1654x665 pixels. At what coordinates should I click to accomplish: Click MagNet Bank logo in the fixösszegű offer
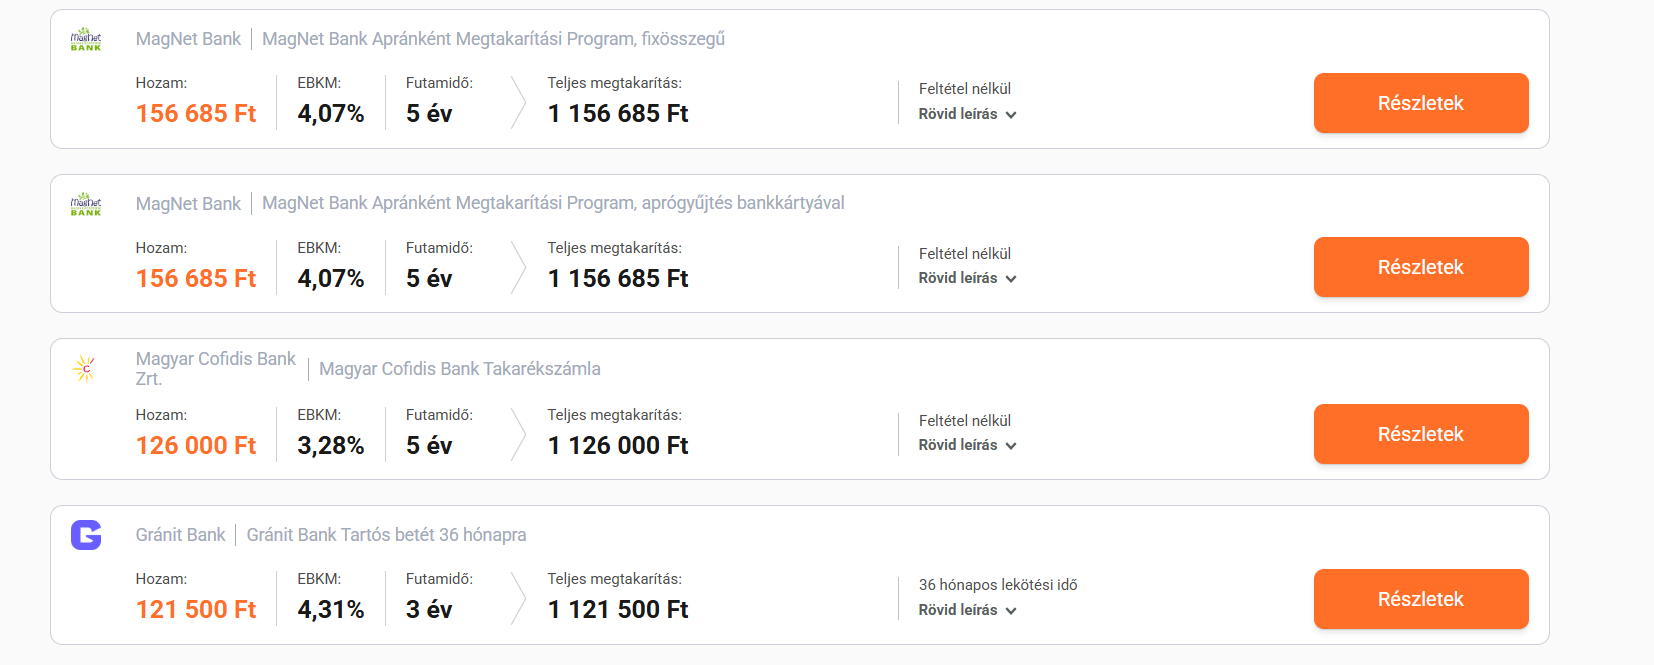click(x=86, y=40)
